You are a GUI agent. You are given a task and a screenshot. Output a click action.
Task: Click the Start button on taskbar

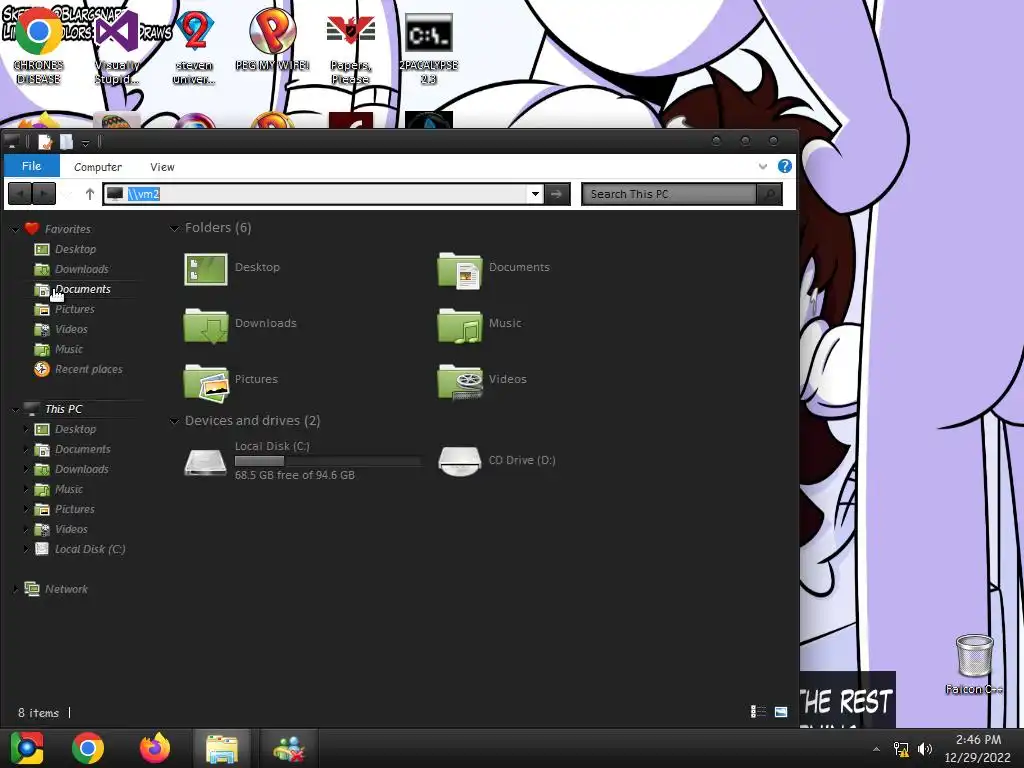(x=27, y=748)
